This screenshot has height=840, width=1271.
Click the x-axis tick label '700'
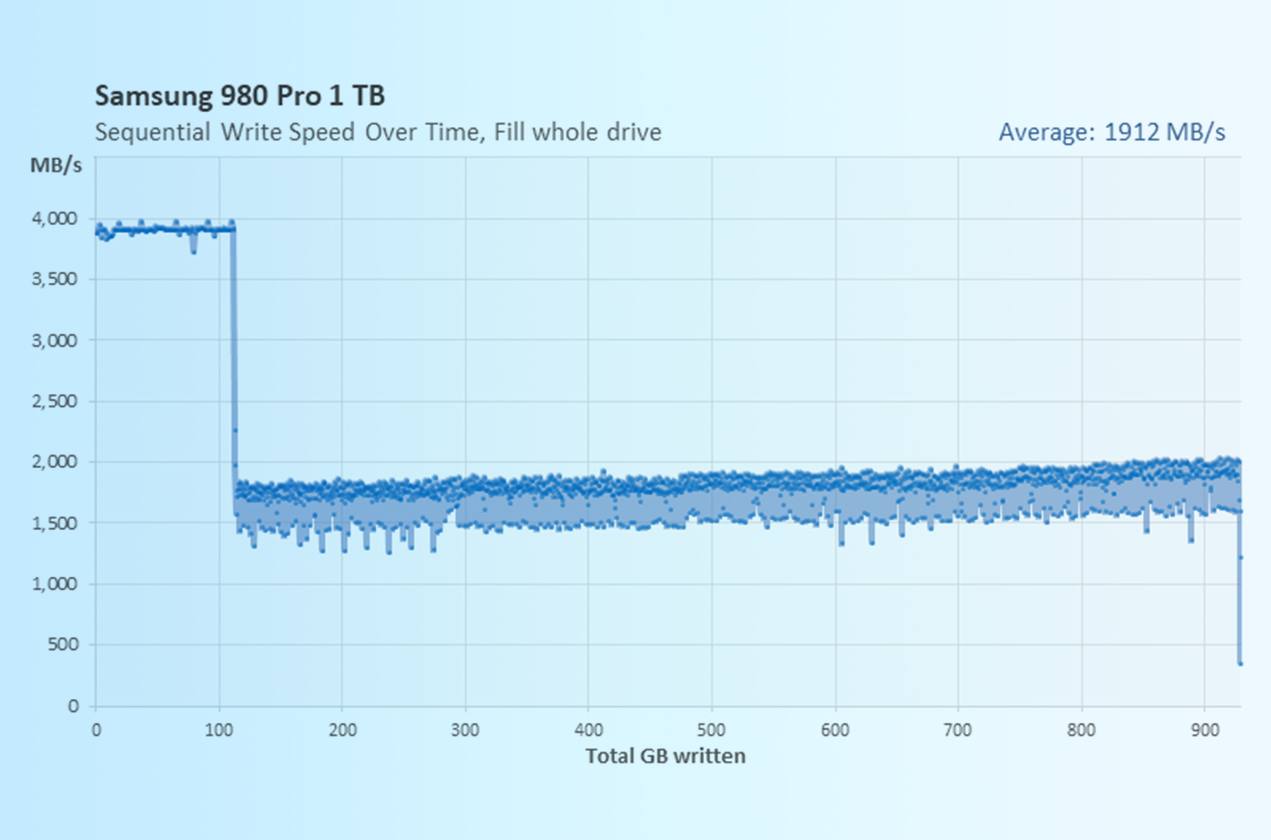coord(958,730)
